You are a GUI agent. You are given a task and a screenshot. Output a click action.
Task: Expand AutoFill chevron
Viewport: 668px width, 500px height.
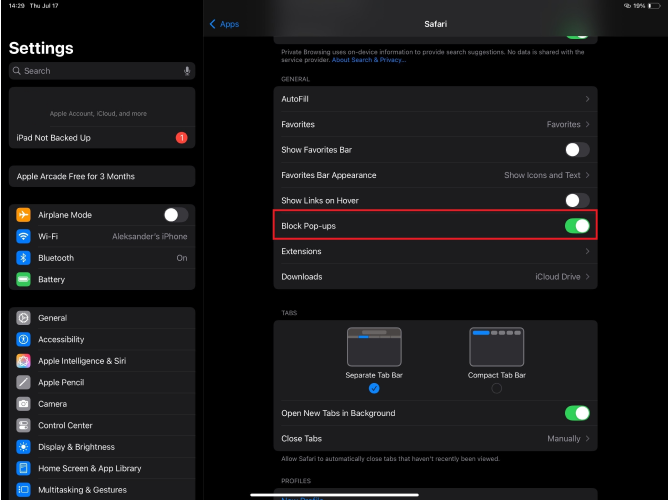coord(587,99)
